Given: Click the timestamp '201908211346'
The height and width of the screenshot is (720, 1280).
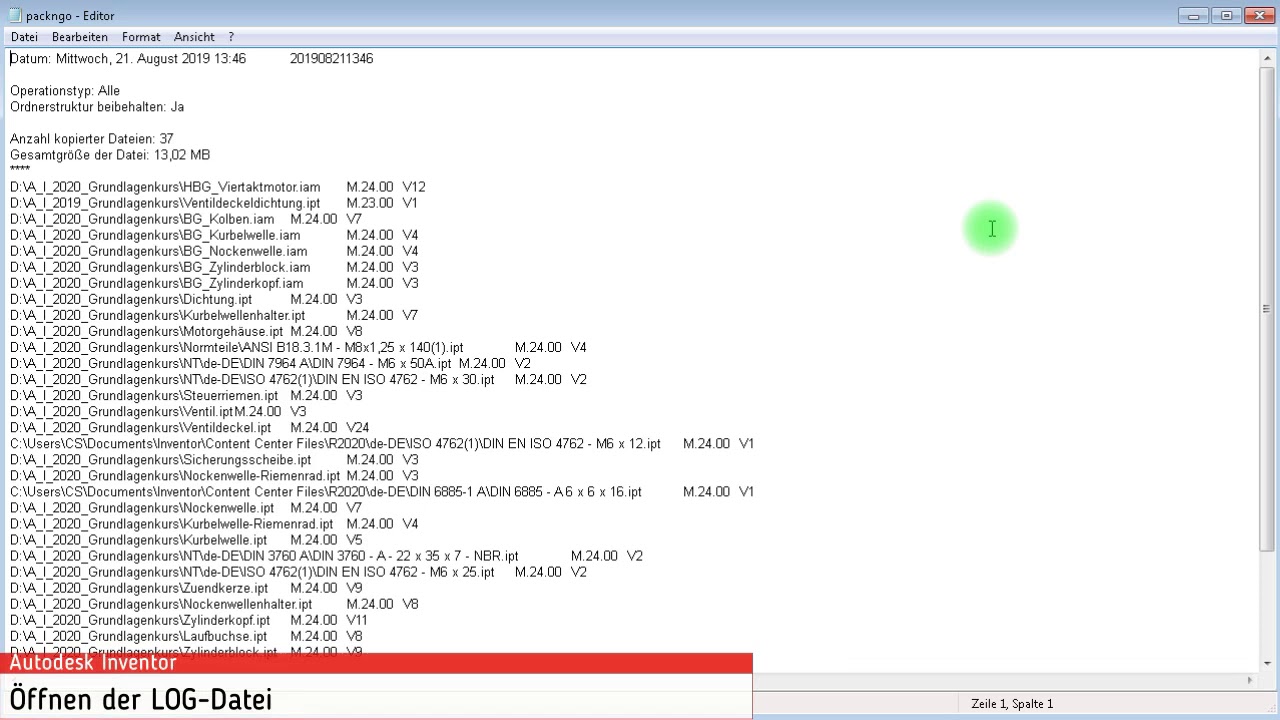Looking at the screenshot, I should pyautogui.click(x=331, y=59).
